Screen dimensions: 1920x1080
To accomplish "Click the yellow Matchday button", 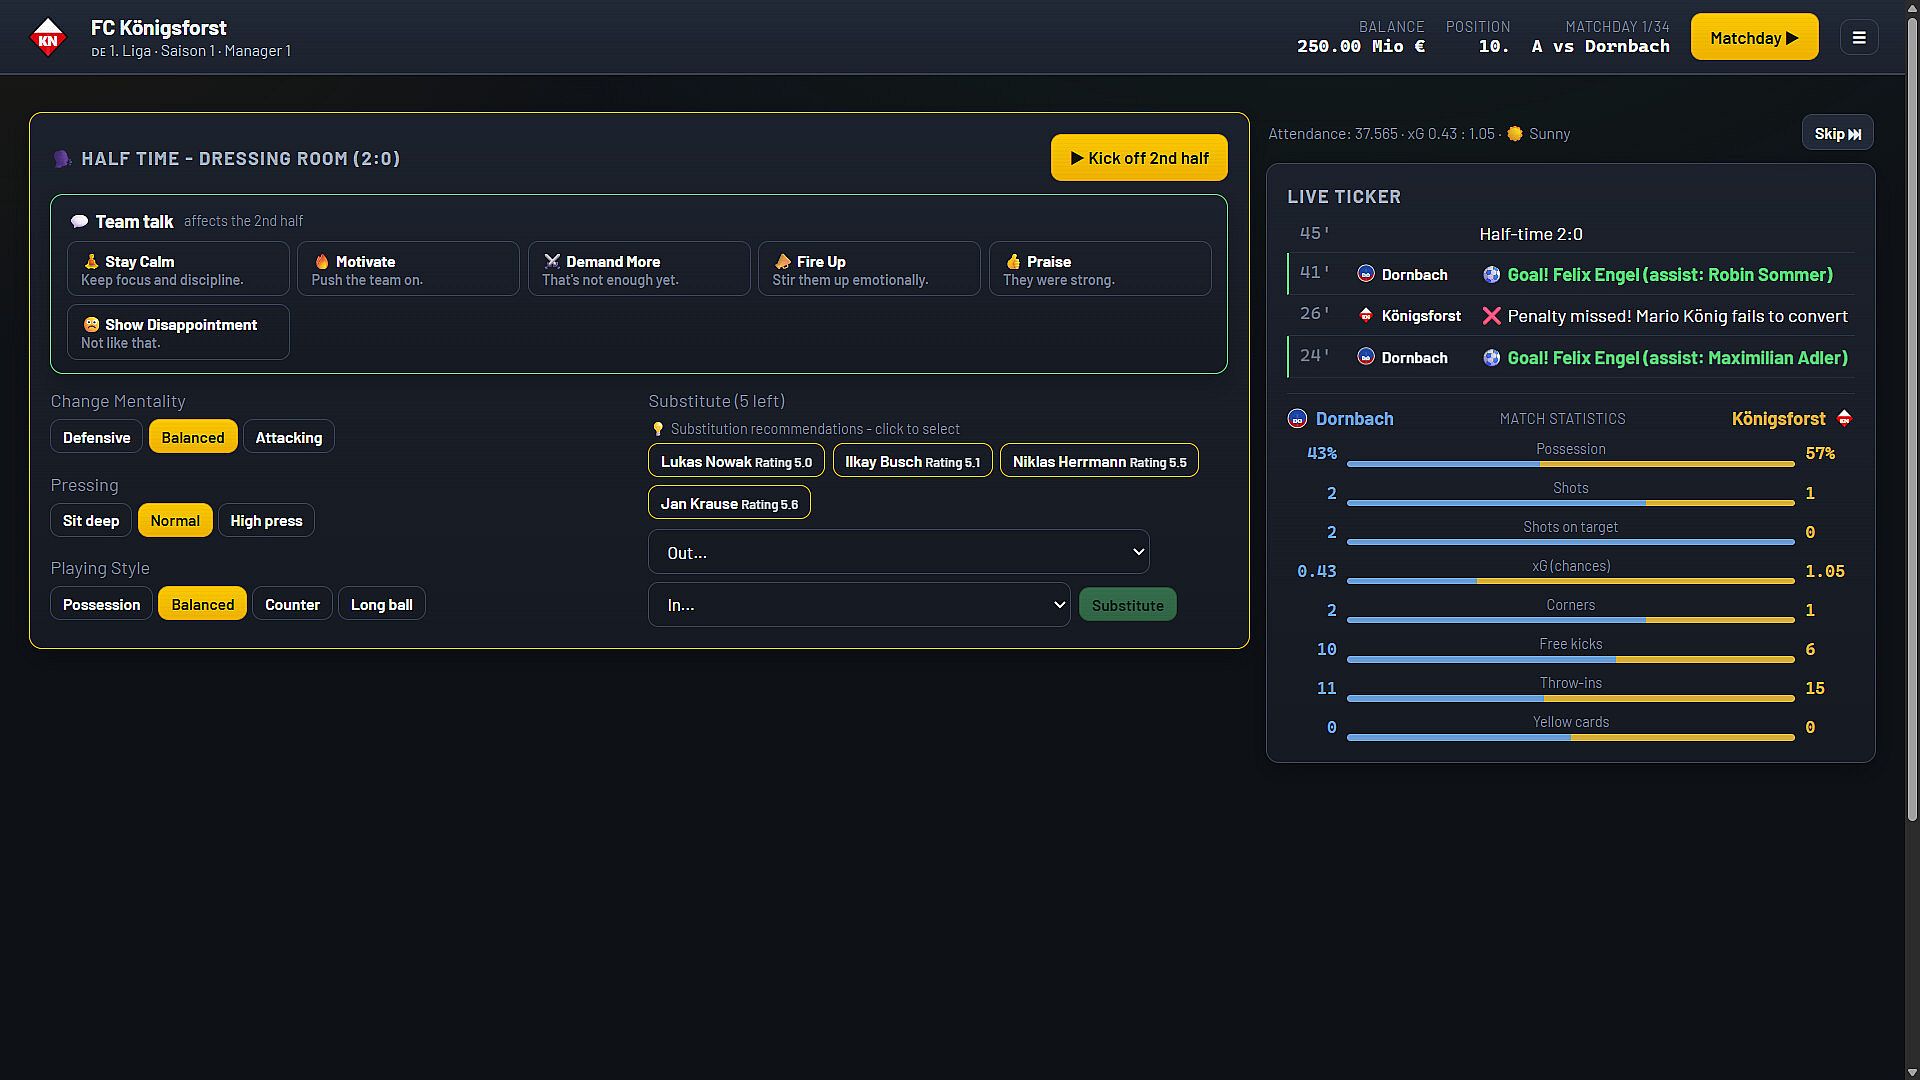I will point(1754,38).
